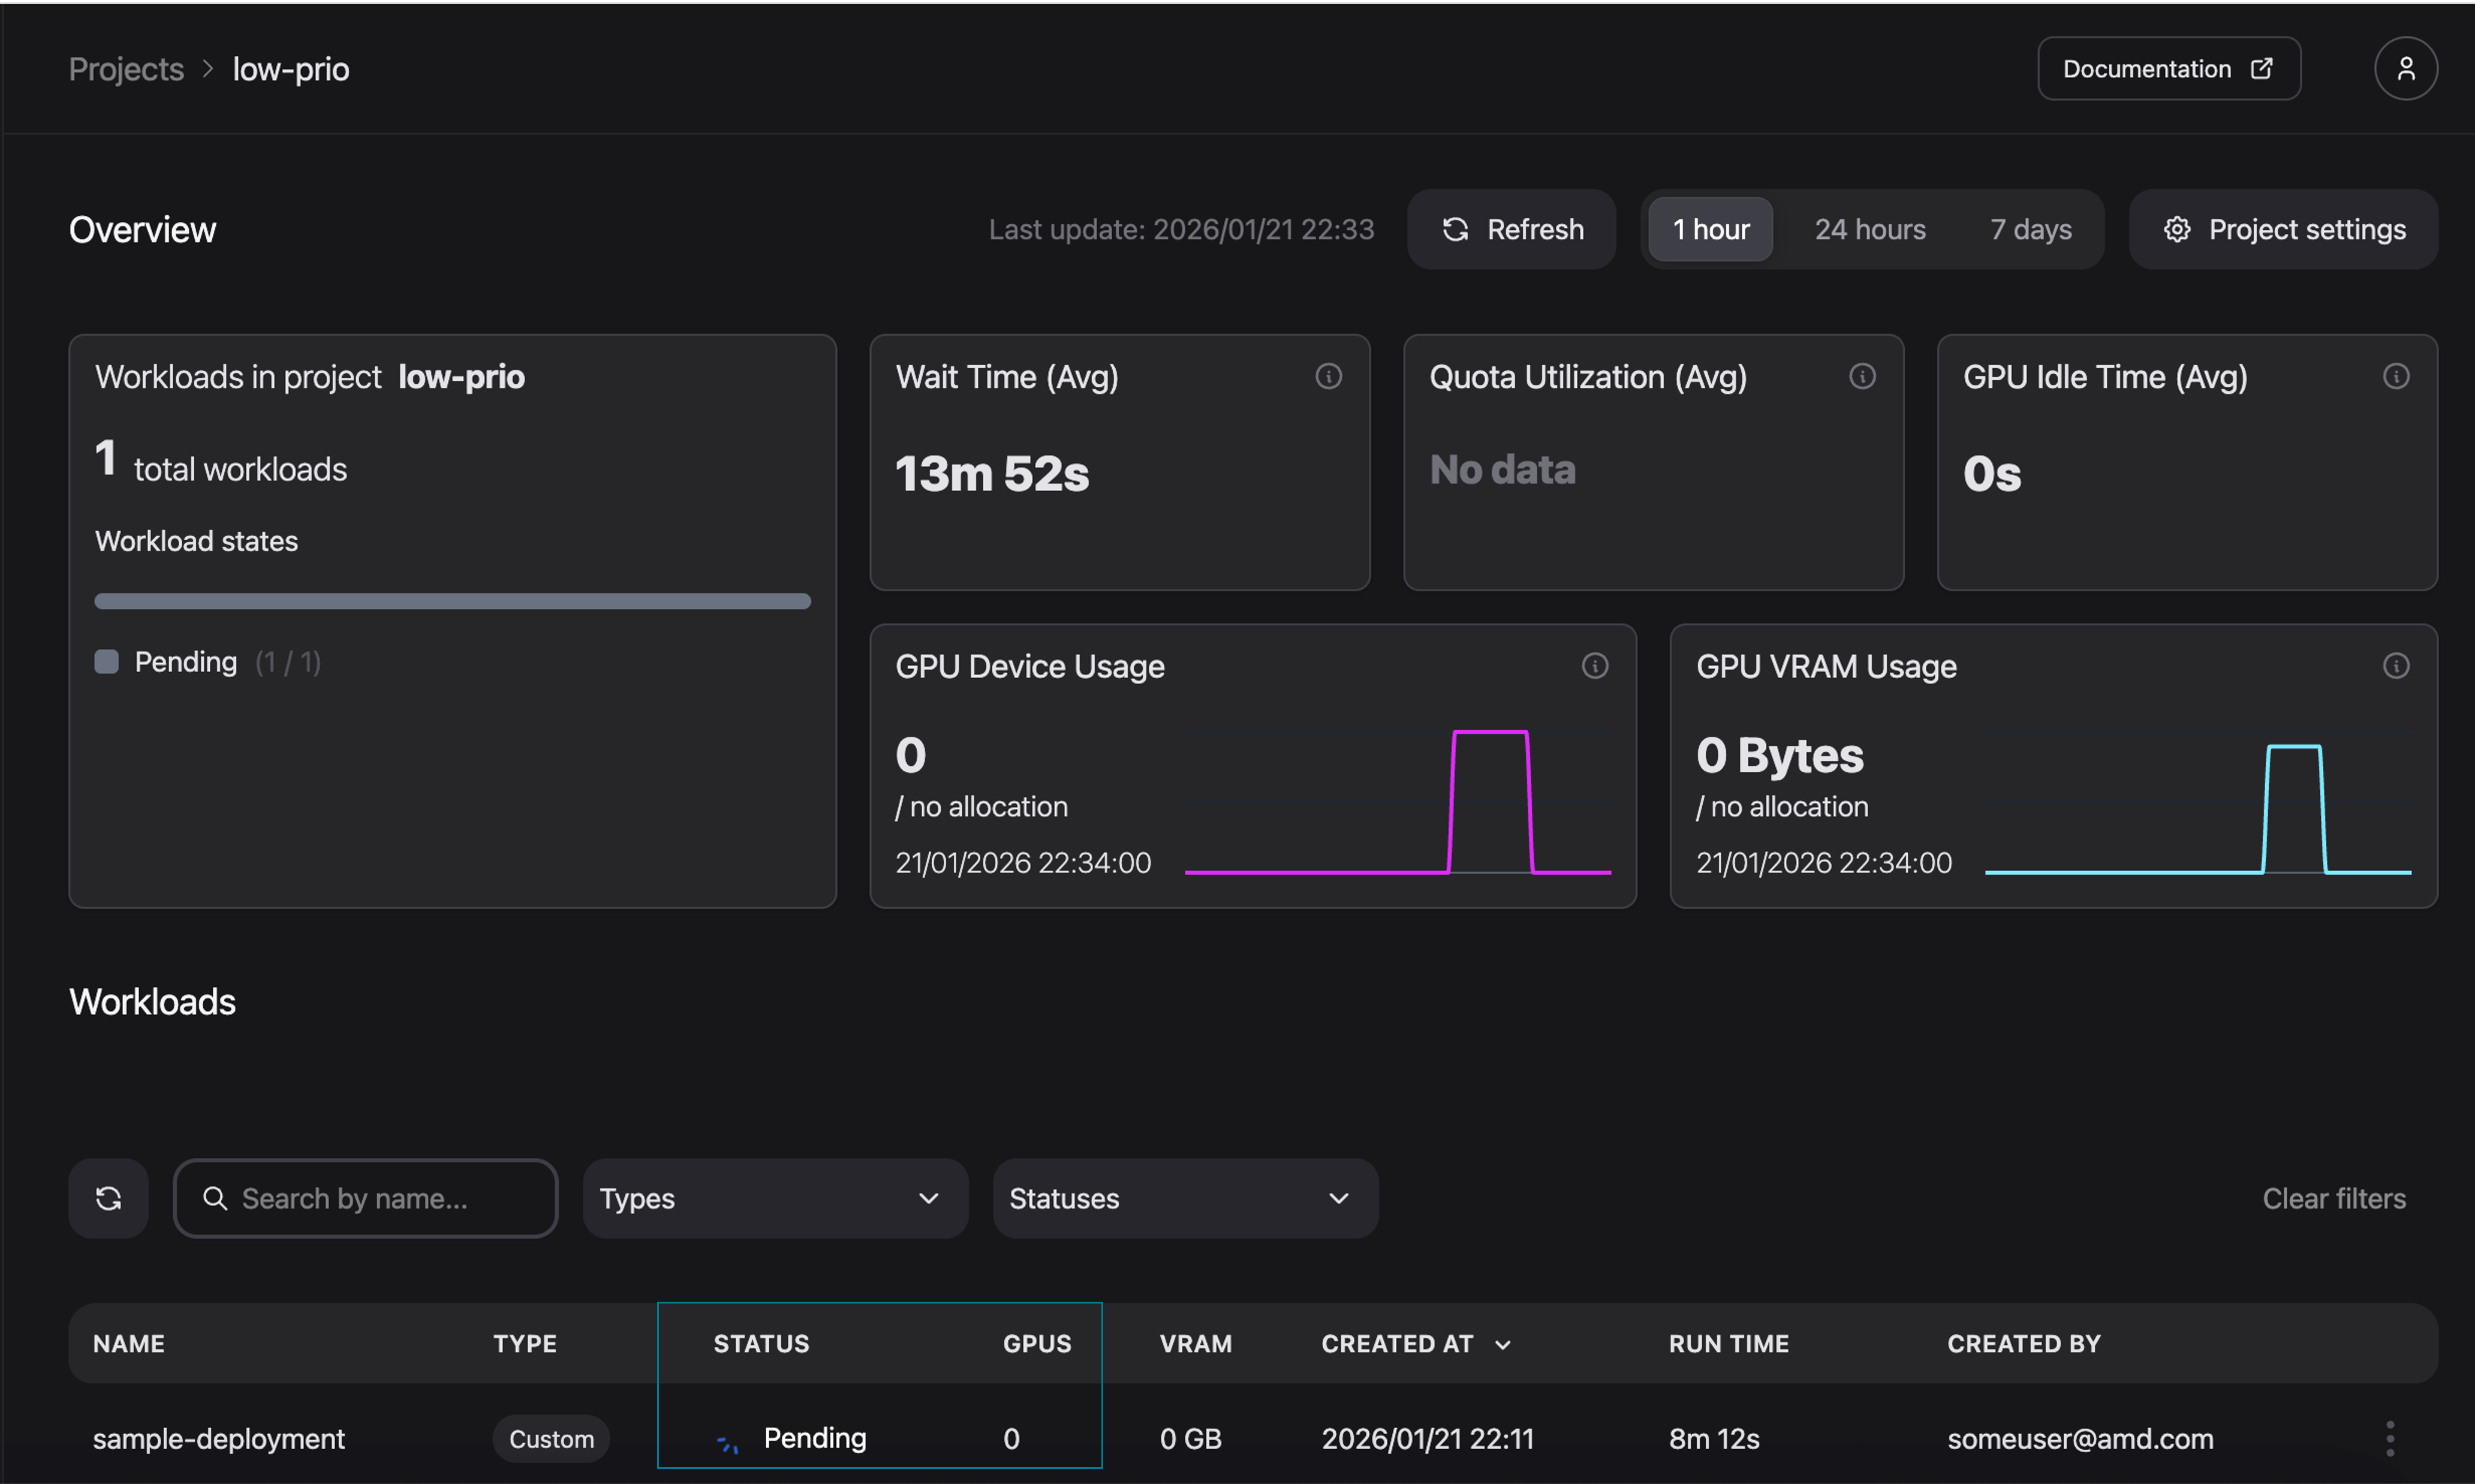Click the Pending state color swatch

(x=106, y=662)
